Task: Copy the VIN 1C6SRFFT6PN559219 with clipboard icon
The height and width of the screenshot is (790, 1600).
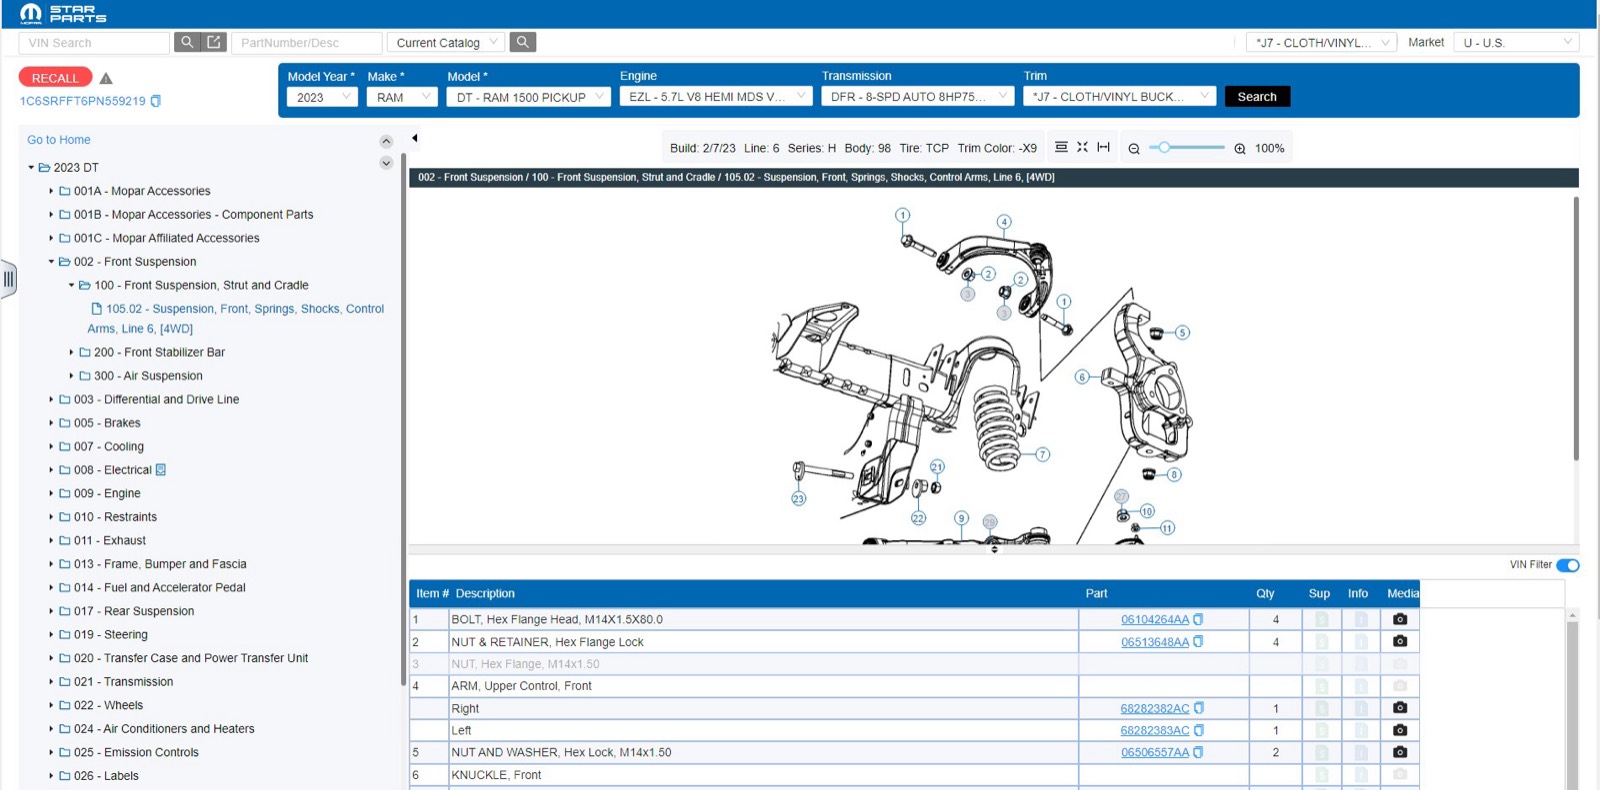Action: pyautogui.click(x=155, y=101)
